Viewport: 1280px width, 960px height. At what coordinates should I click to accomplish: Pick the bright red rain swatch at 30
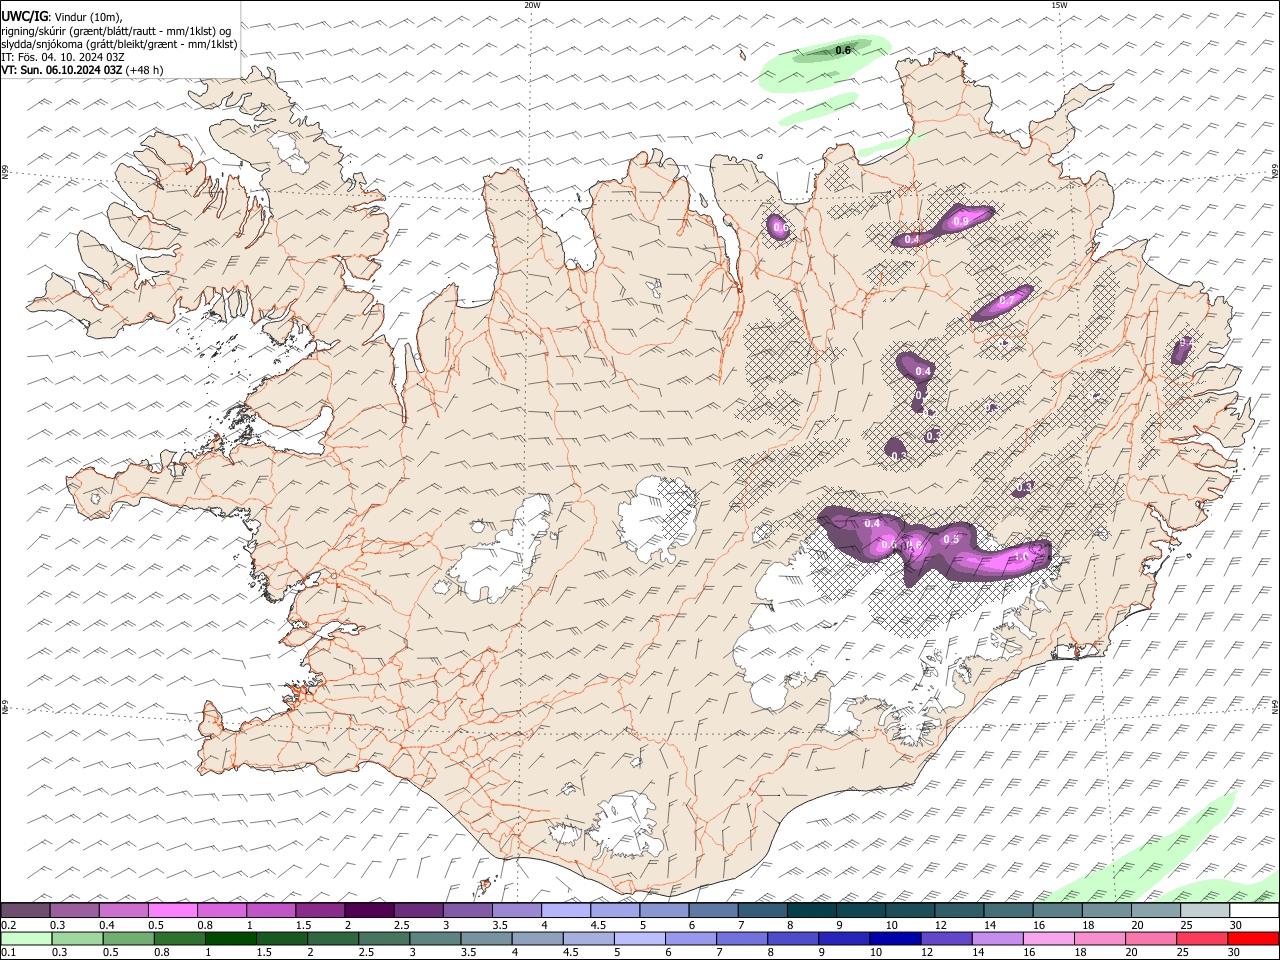click(x=1253, y=938)
